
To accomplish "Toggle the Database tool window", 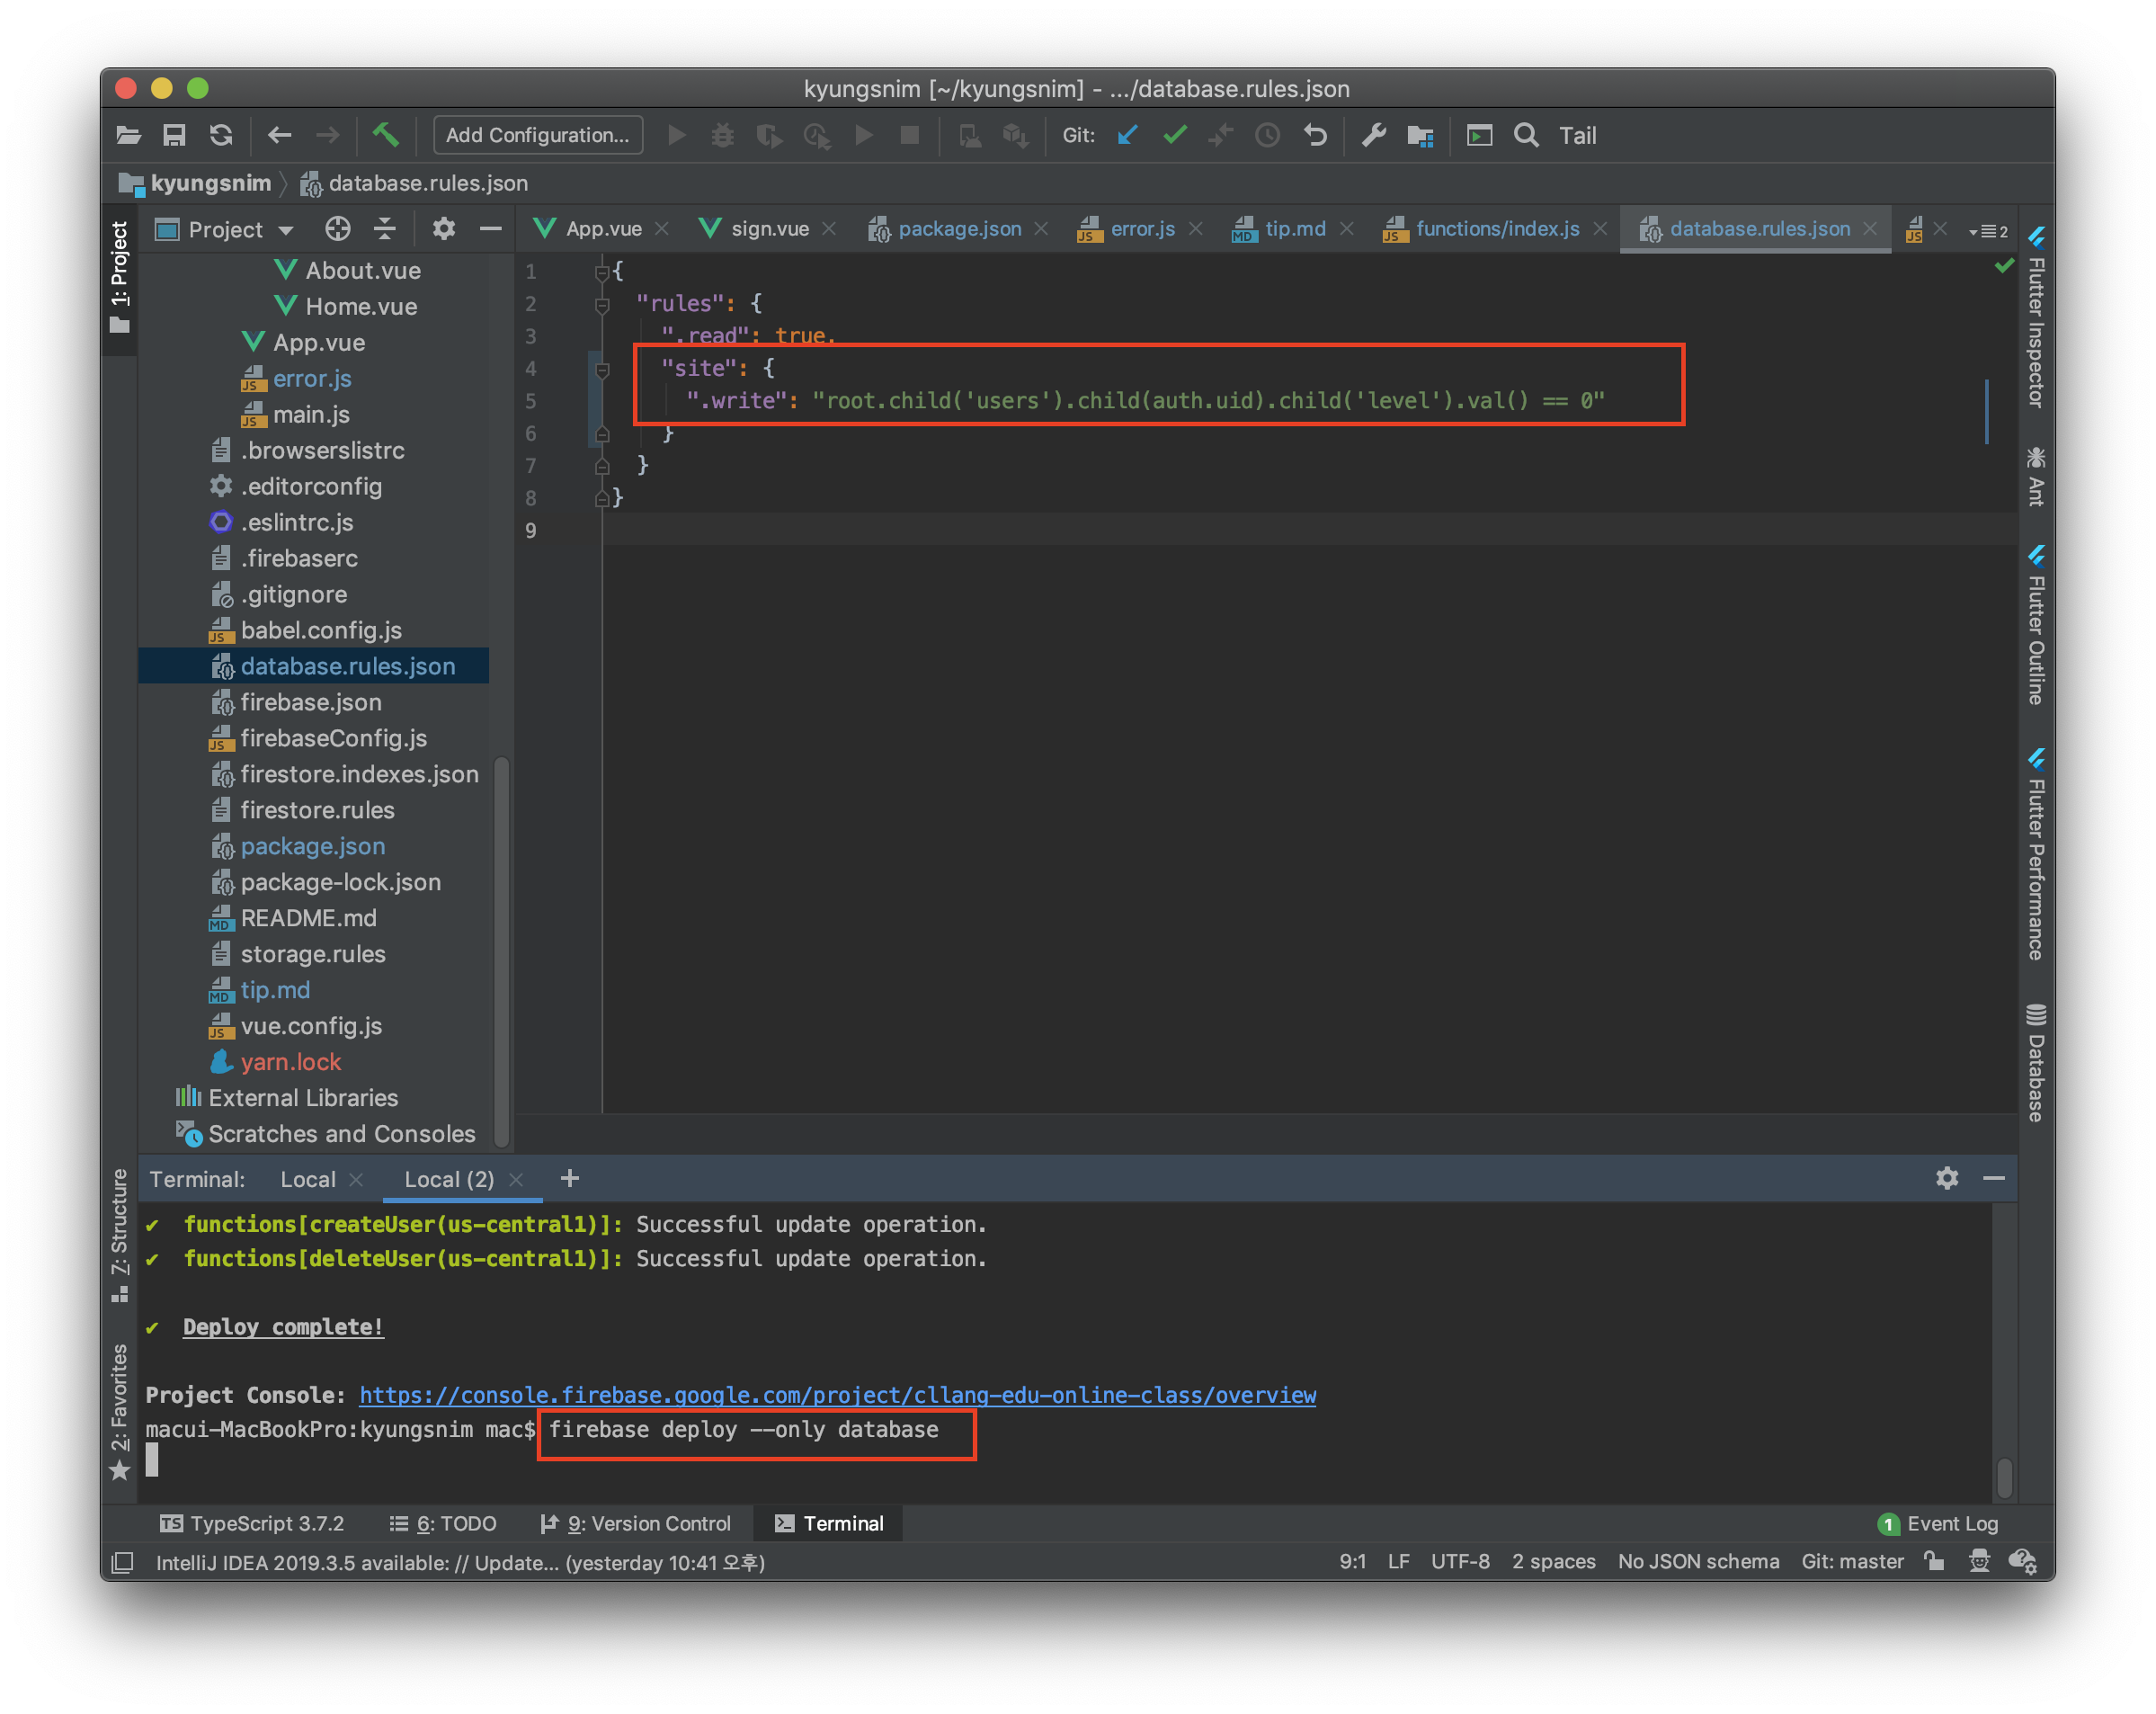I will 2036,1062.
